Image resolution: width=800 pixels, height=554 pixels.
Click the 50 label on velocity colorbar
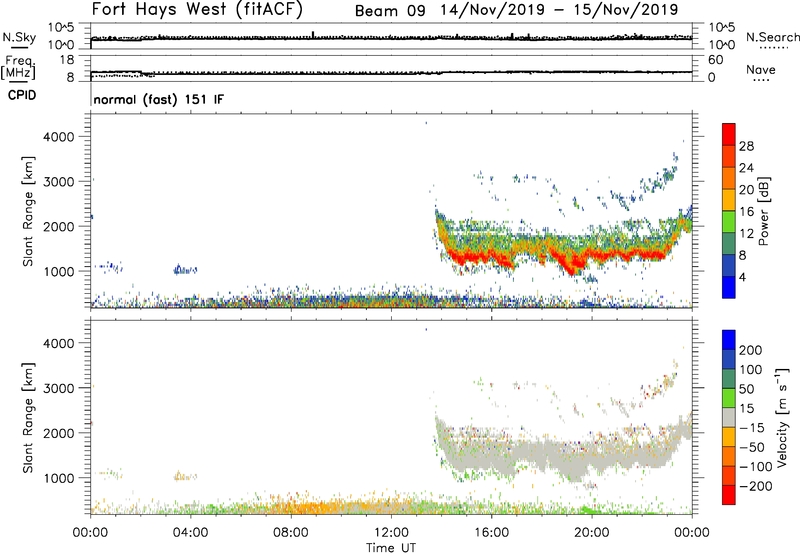point(746,389)
